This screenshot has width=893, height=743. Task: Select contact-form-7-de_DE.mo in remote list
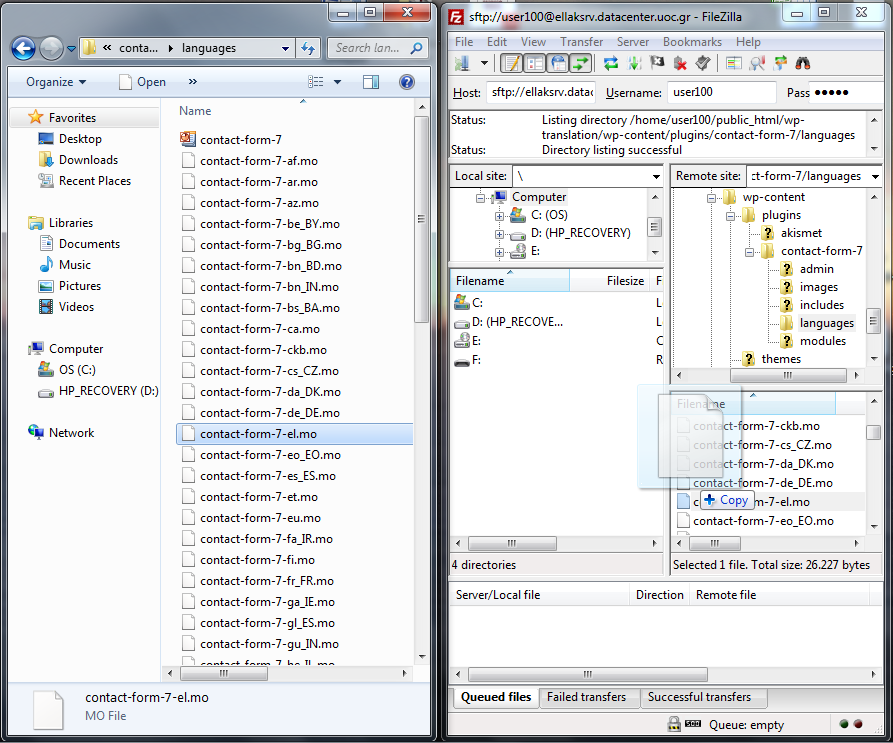coord(763,482)
